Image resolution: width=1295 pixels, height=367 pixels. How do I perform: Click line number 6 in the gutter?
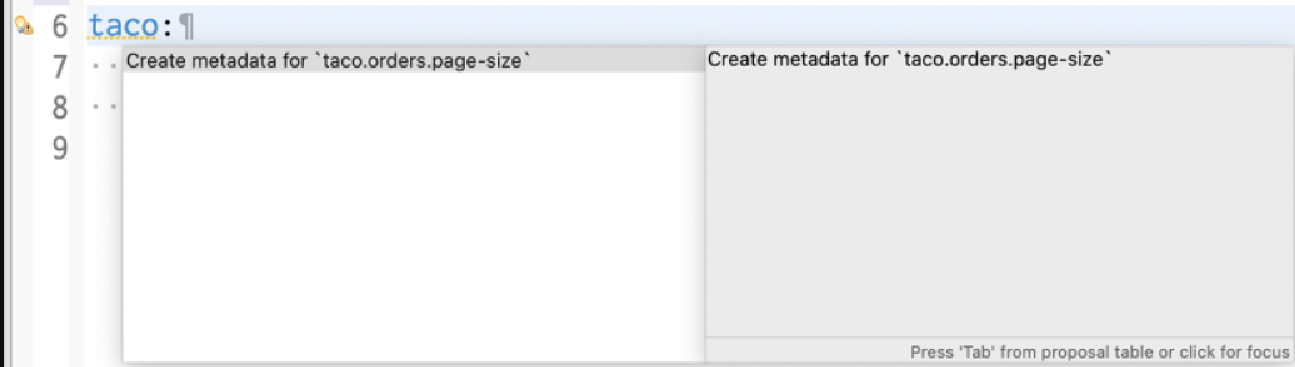[60, 26]
